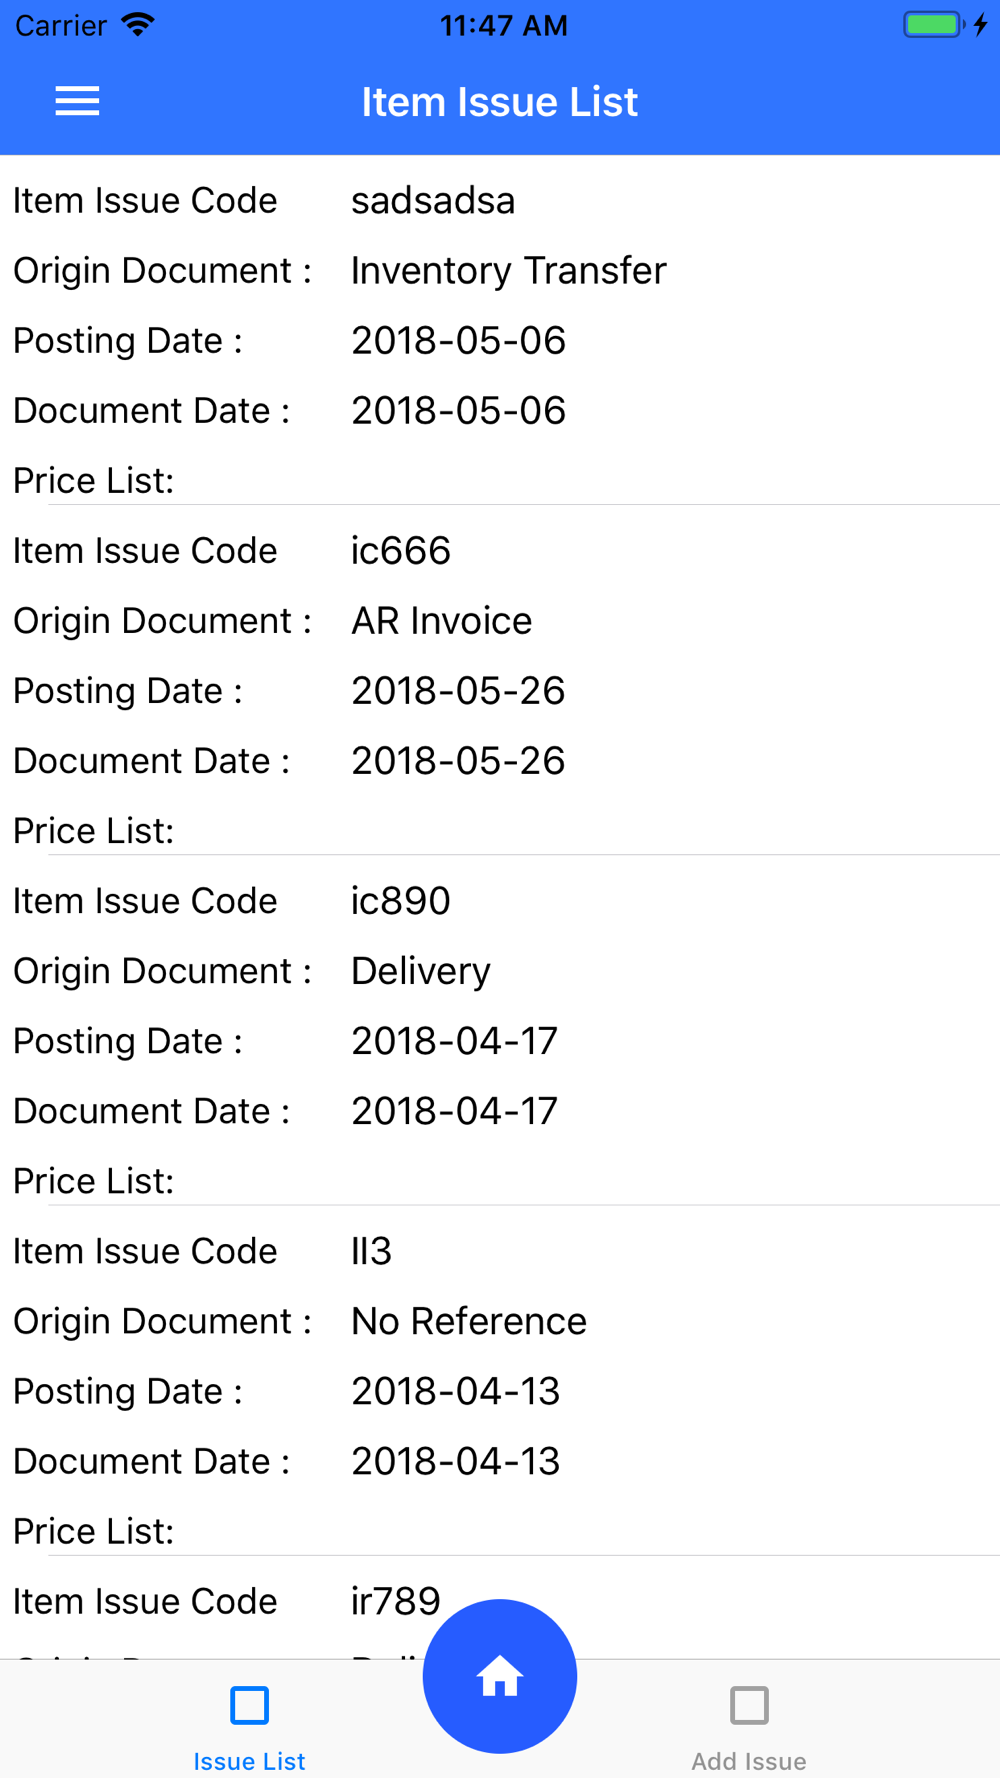Open the Issue List tab label
This screenshot has width=1000, height=1778.
point(249,1761)
